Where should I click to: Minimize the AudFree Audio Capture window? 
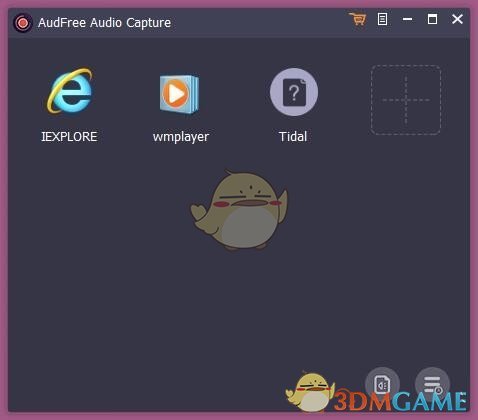point(407,19)
